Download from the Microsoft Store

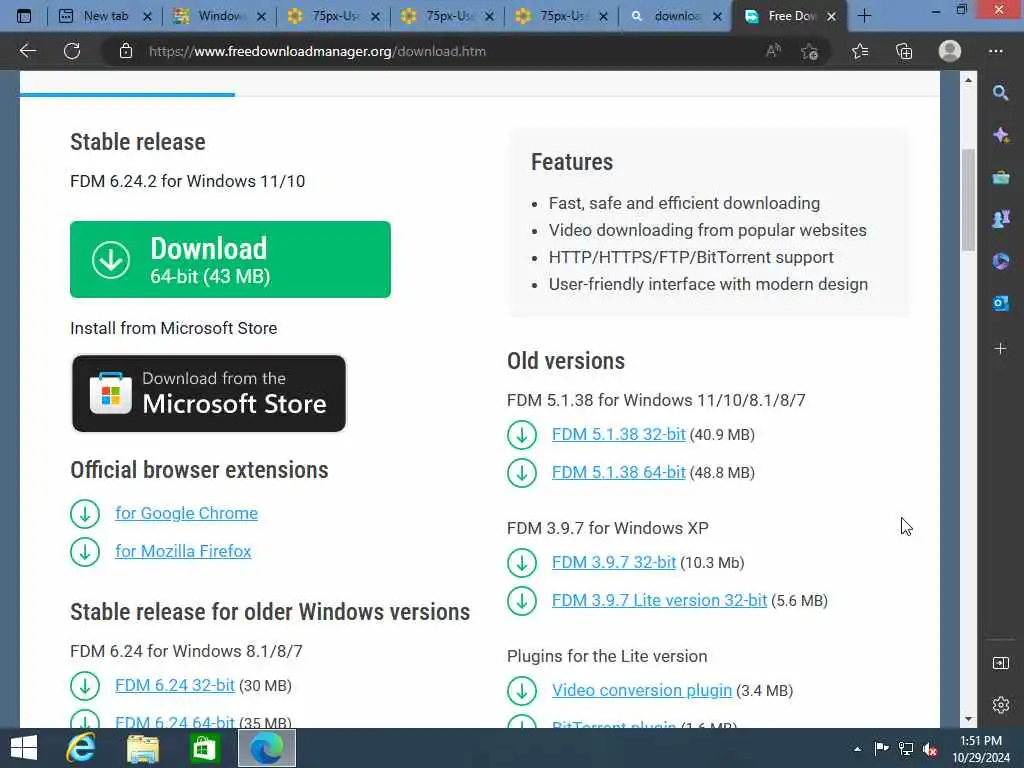pos(209,393)
